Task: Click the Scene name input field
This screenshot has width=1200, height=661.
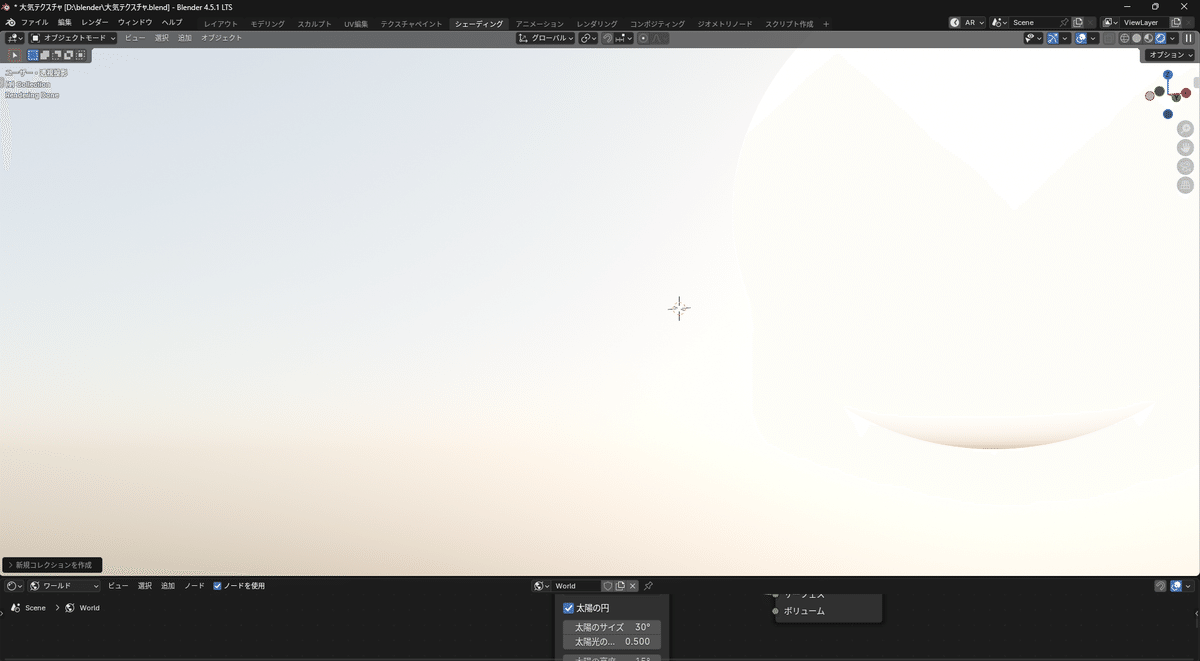Action: coord(1032,22)
